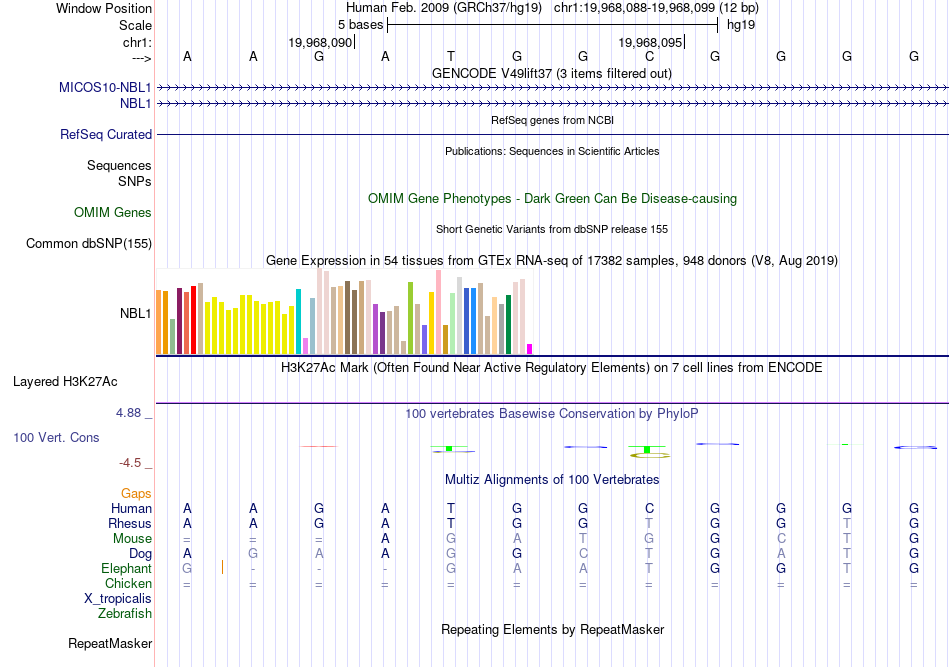Screen dimensions: 950x667
Task: Select the Zebrafish alignment row label
Action: coord(124,614)
